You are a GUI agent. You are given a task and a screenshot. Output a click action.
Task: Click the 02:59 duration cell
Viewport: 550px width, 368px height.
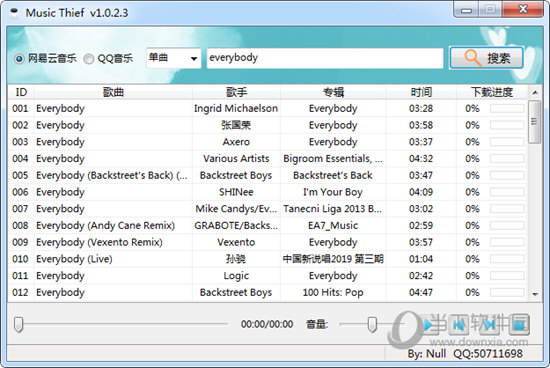tap(421, 226)
